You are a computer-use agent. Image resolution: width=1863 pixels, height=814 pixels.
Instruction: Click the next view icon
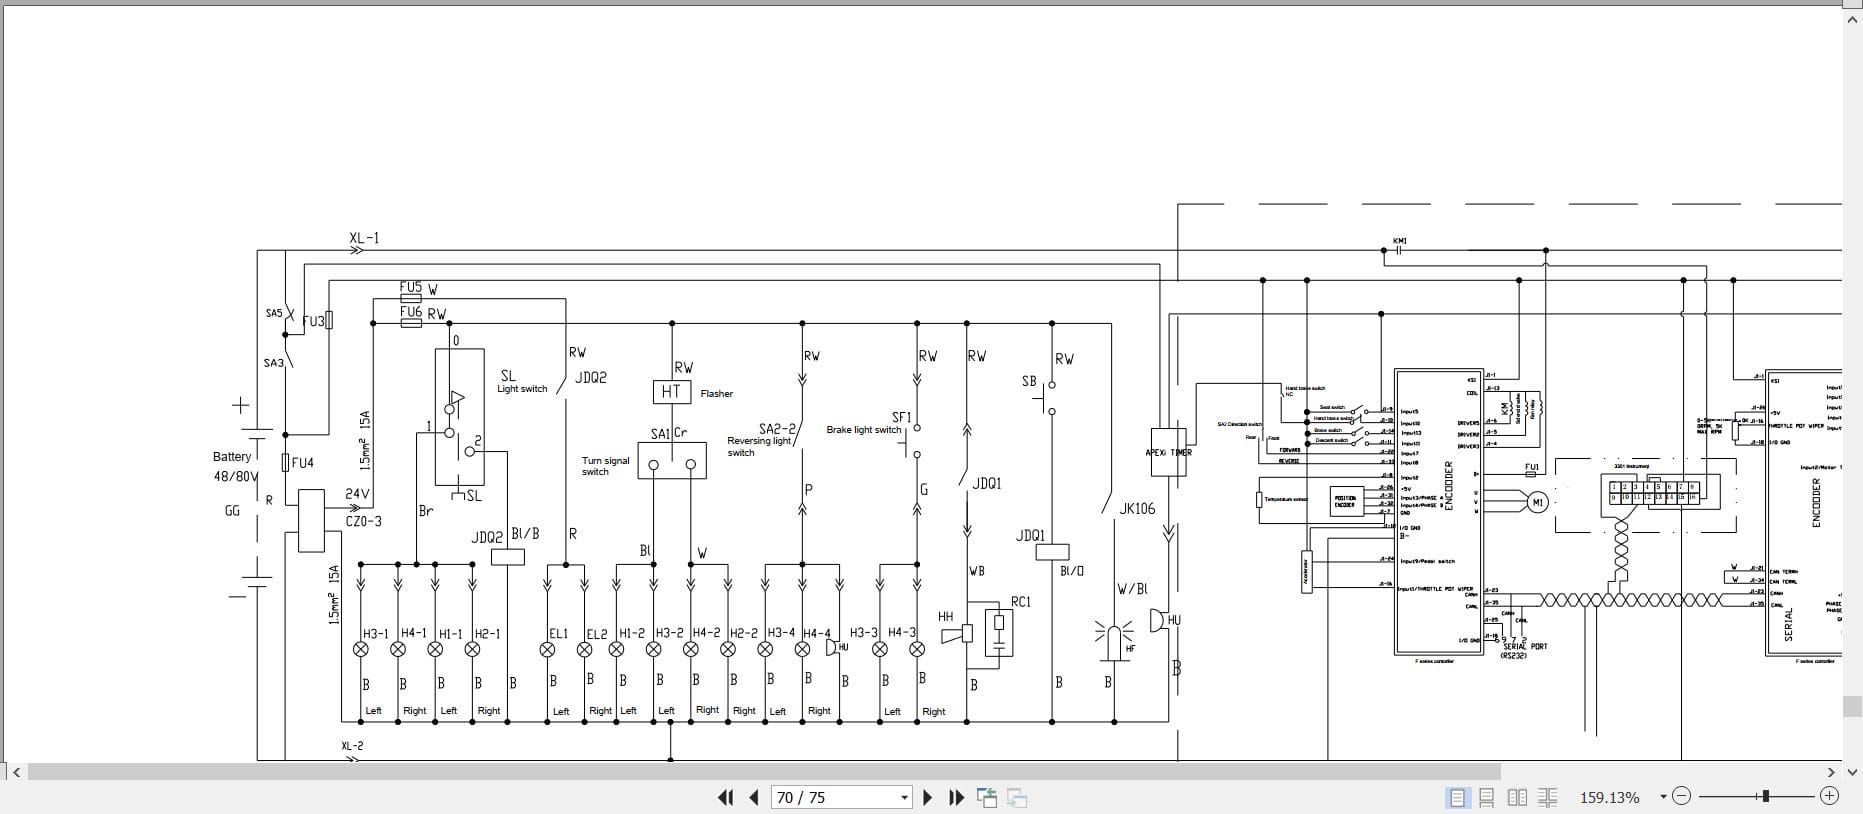tap(1017, 797)
